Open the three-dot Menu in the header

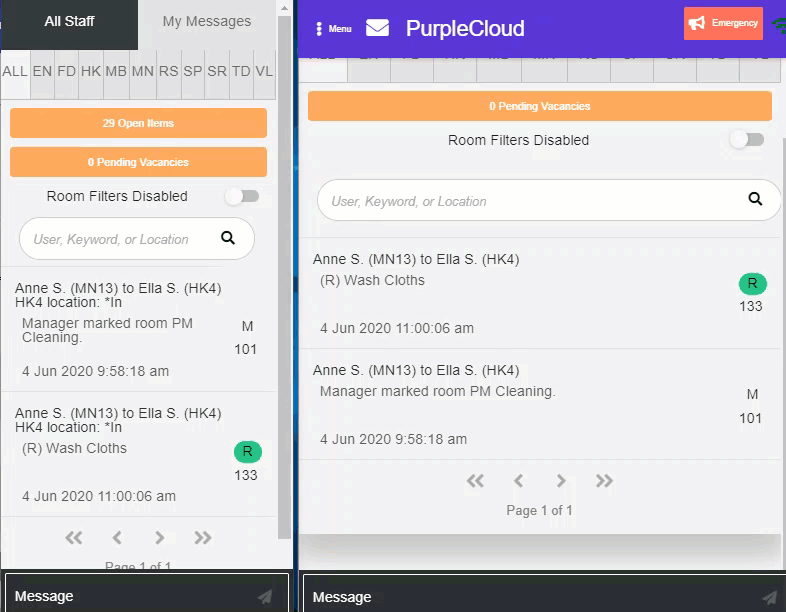coord(334,28)
